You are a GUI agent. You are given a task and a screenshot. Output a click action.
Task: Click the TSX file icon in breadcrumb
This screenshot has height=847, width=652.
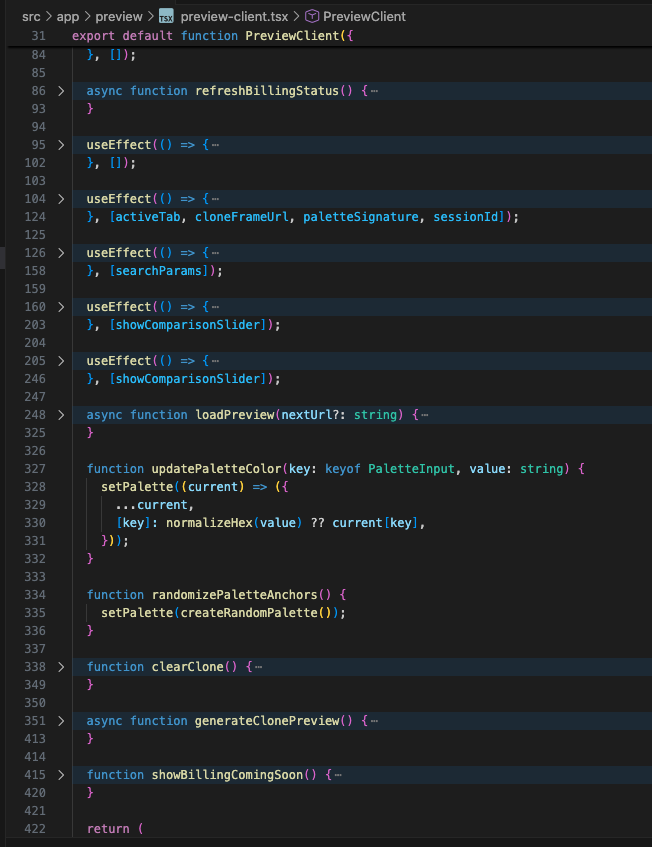pos(166,17)
